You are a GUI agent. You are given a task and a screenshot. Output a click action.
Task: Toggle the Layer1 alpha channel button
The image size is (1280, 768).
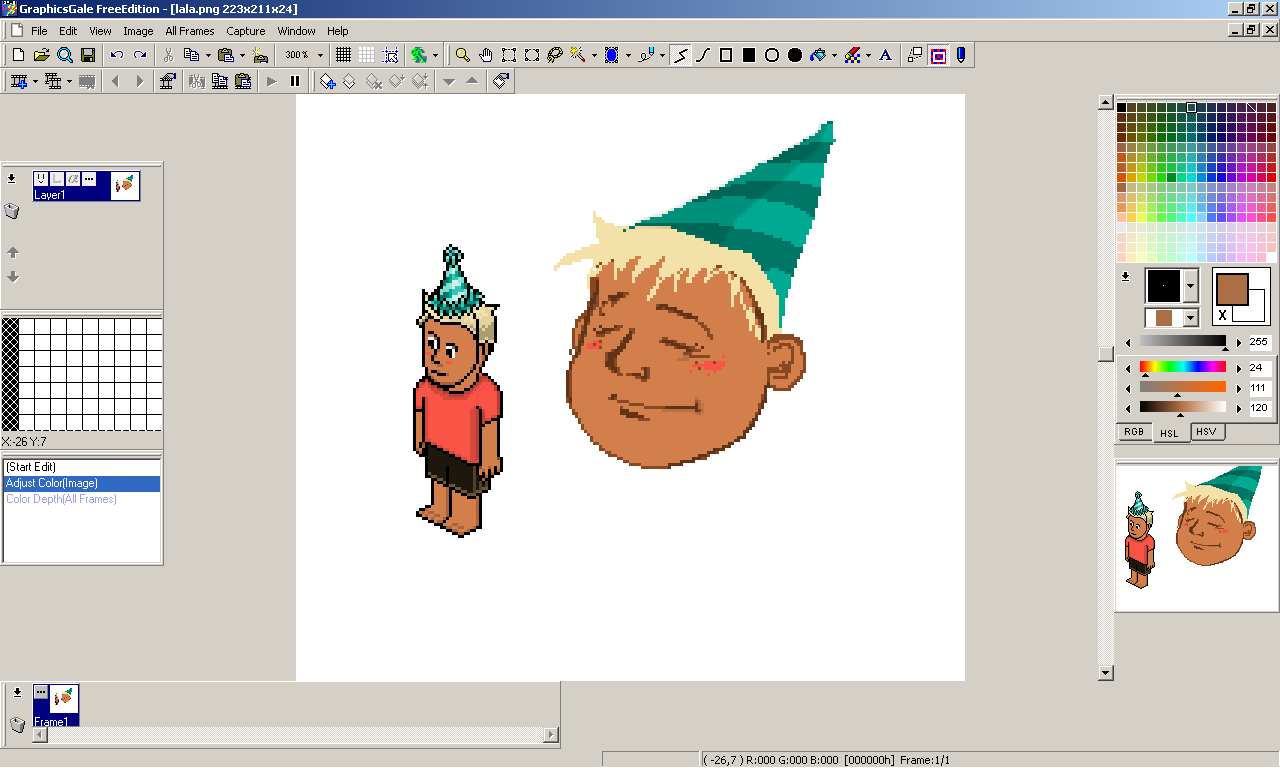73,179
